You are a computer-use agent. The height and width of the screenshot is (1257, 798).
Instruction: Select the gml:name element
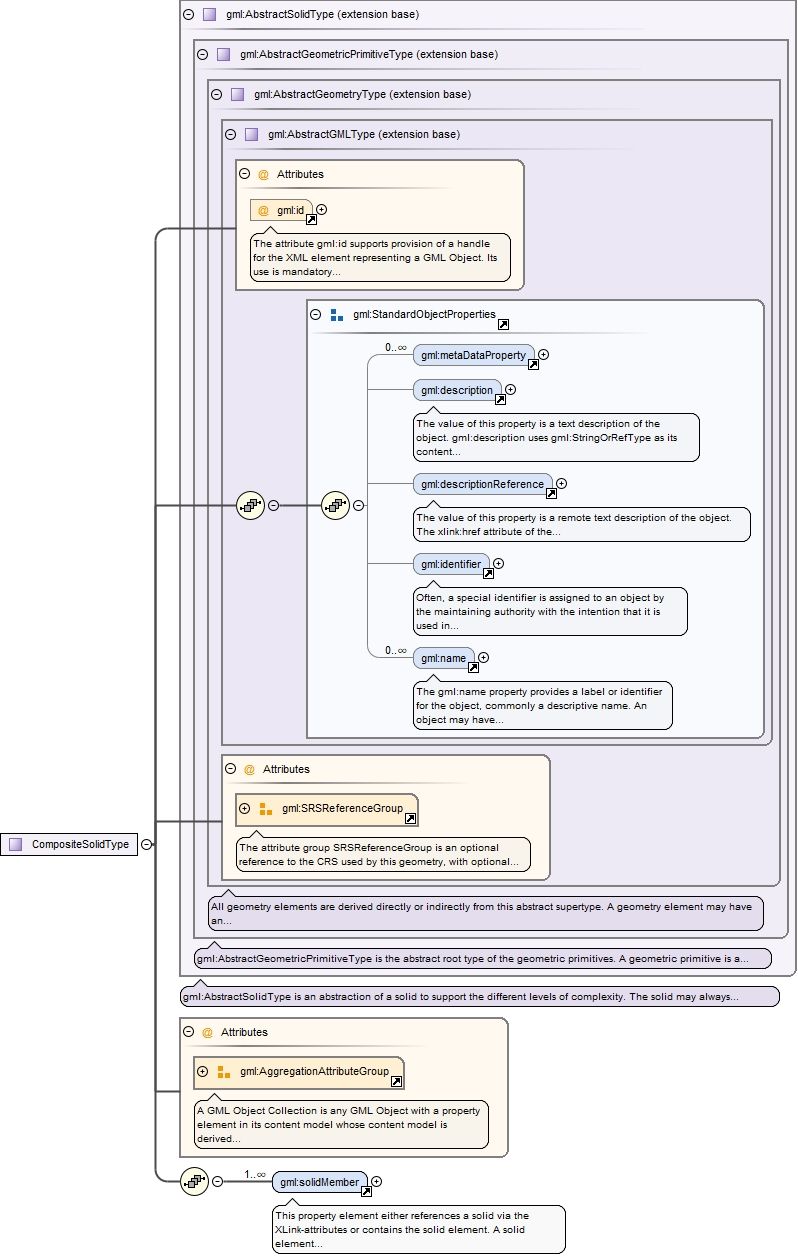pyautogui.click(x=444, y=658)
